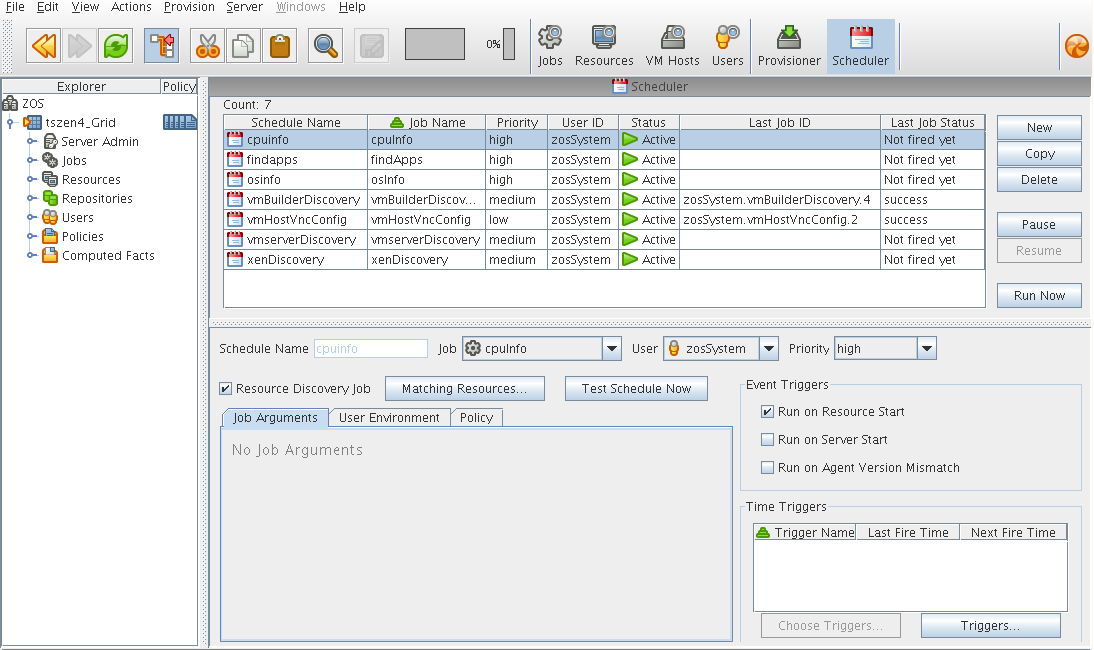This screenshot has height=650, width=1094.
Task: Uncheck the Resource Discovery Job checkbox
Action: pos(226,389)
